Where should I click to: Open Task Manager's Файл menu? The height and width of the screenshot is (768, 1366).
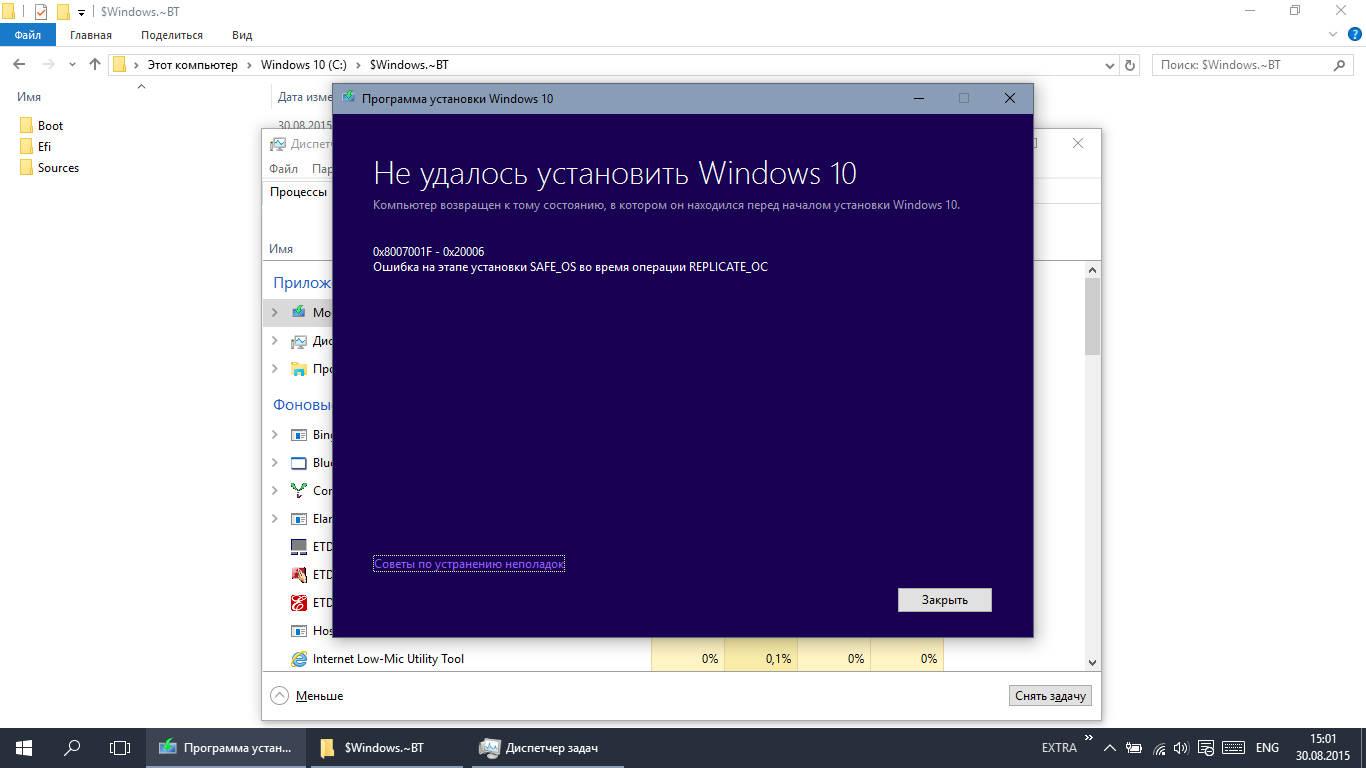click(283, 169)
